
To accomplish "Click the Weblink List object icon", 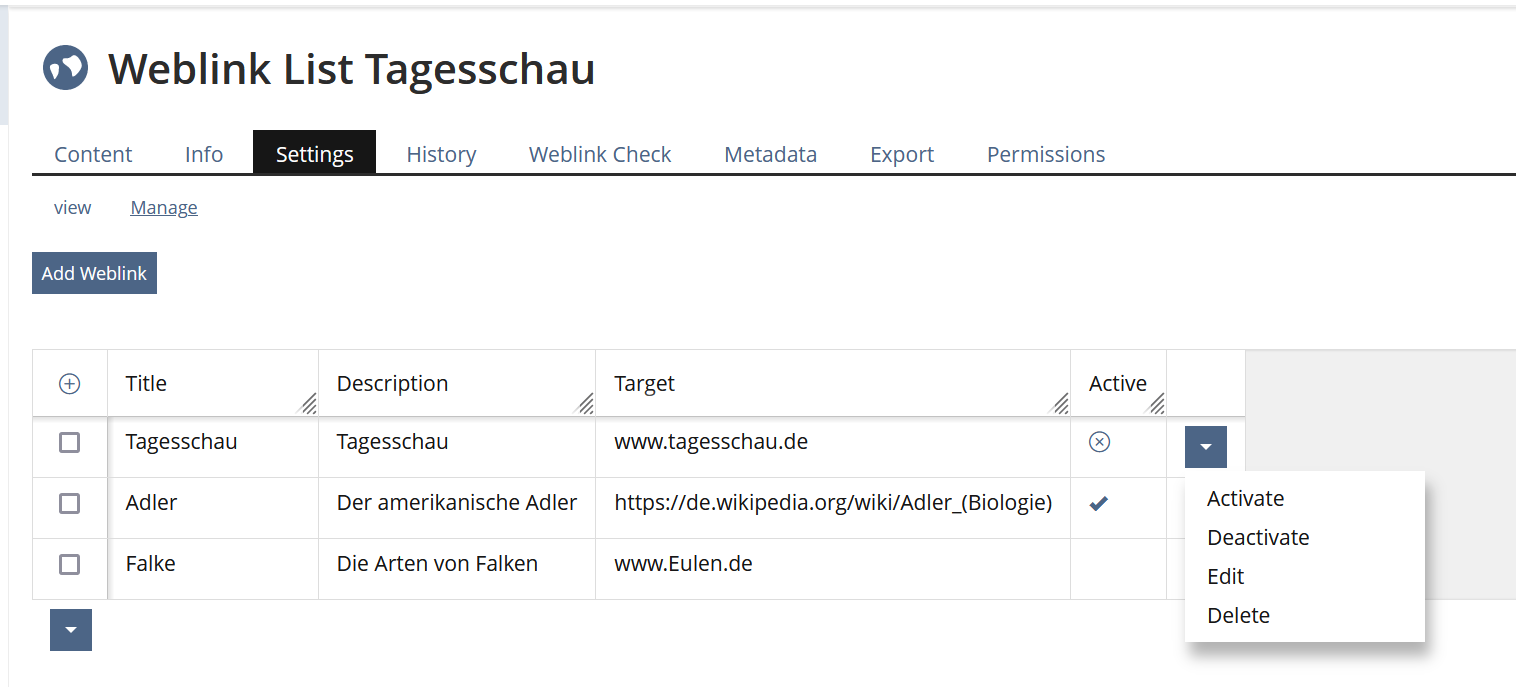I will [x=66, y=68].
